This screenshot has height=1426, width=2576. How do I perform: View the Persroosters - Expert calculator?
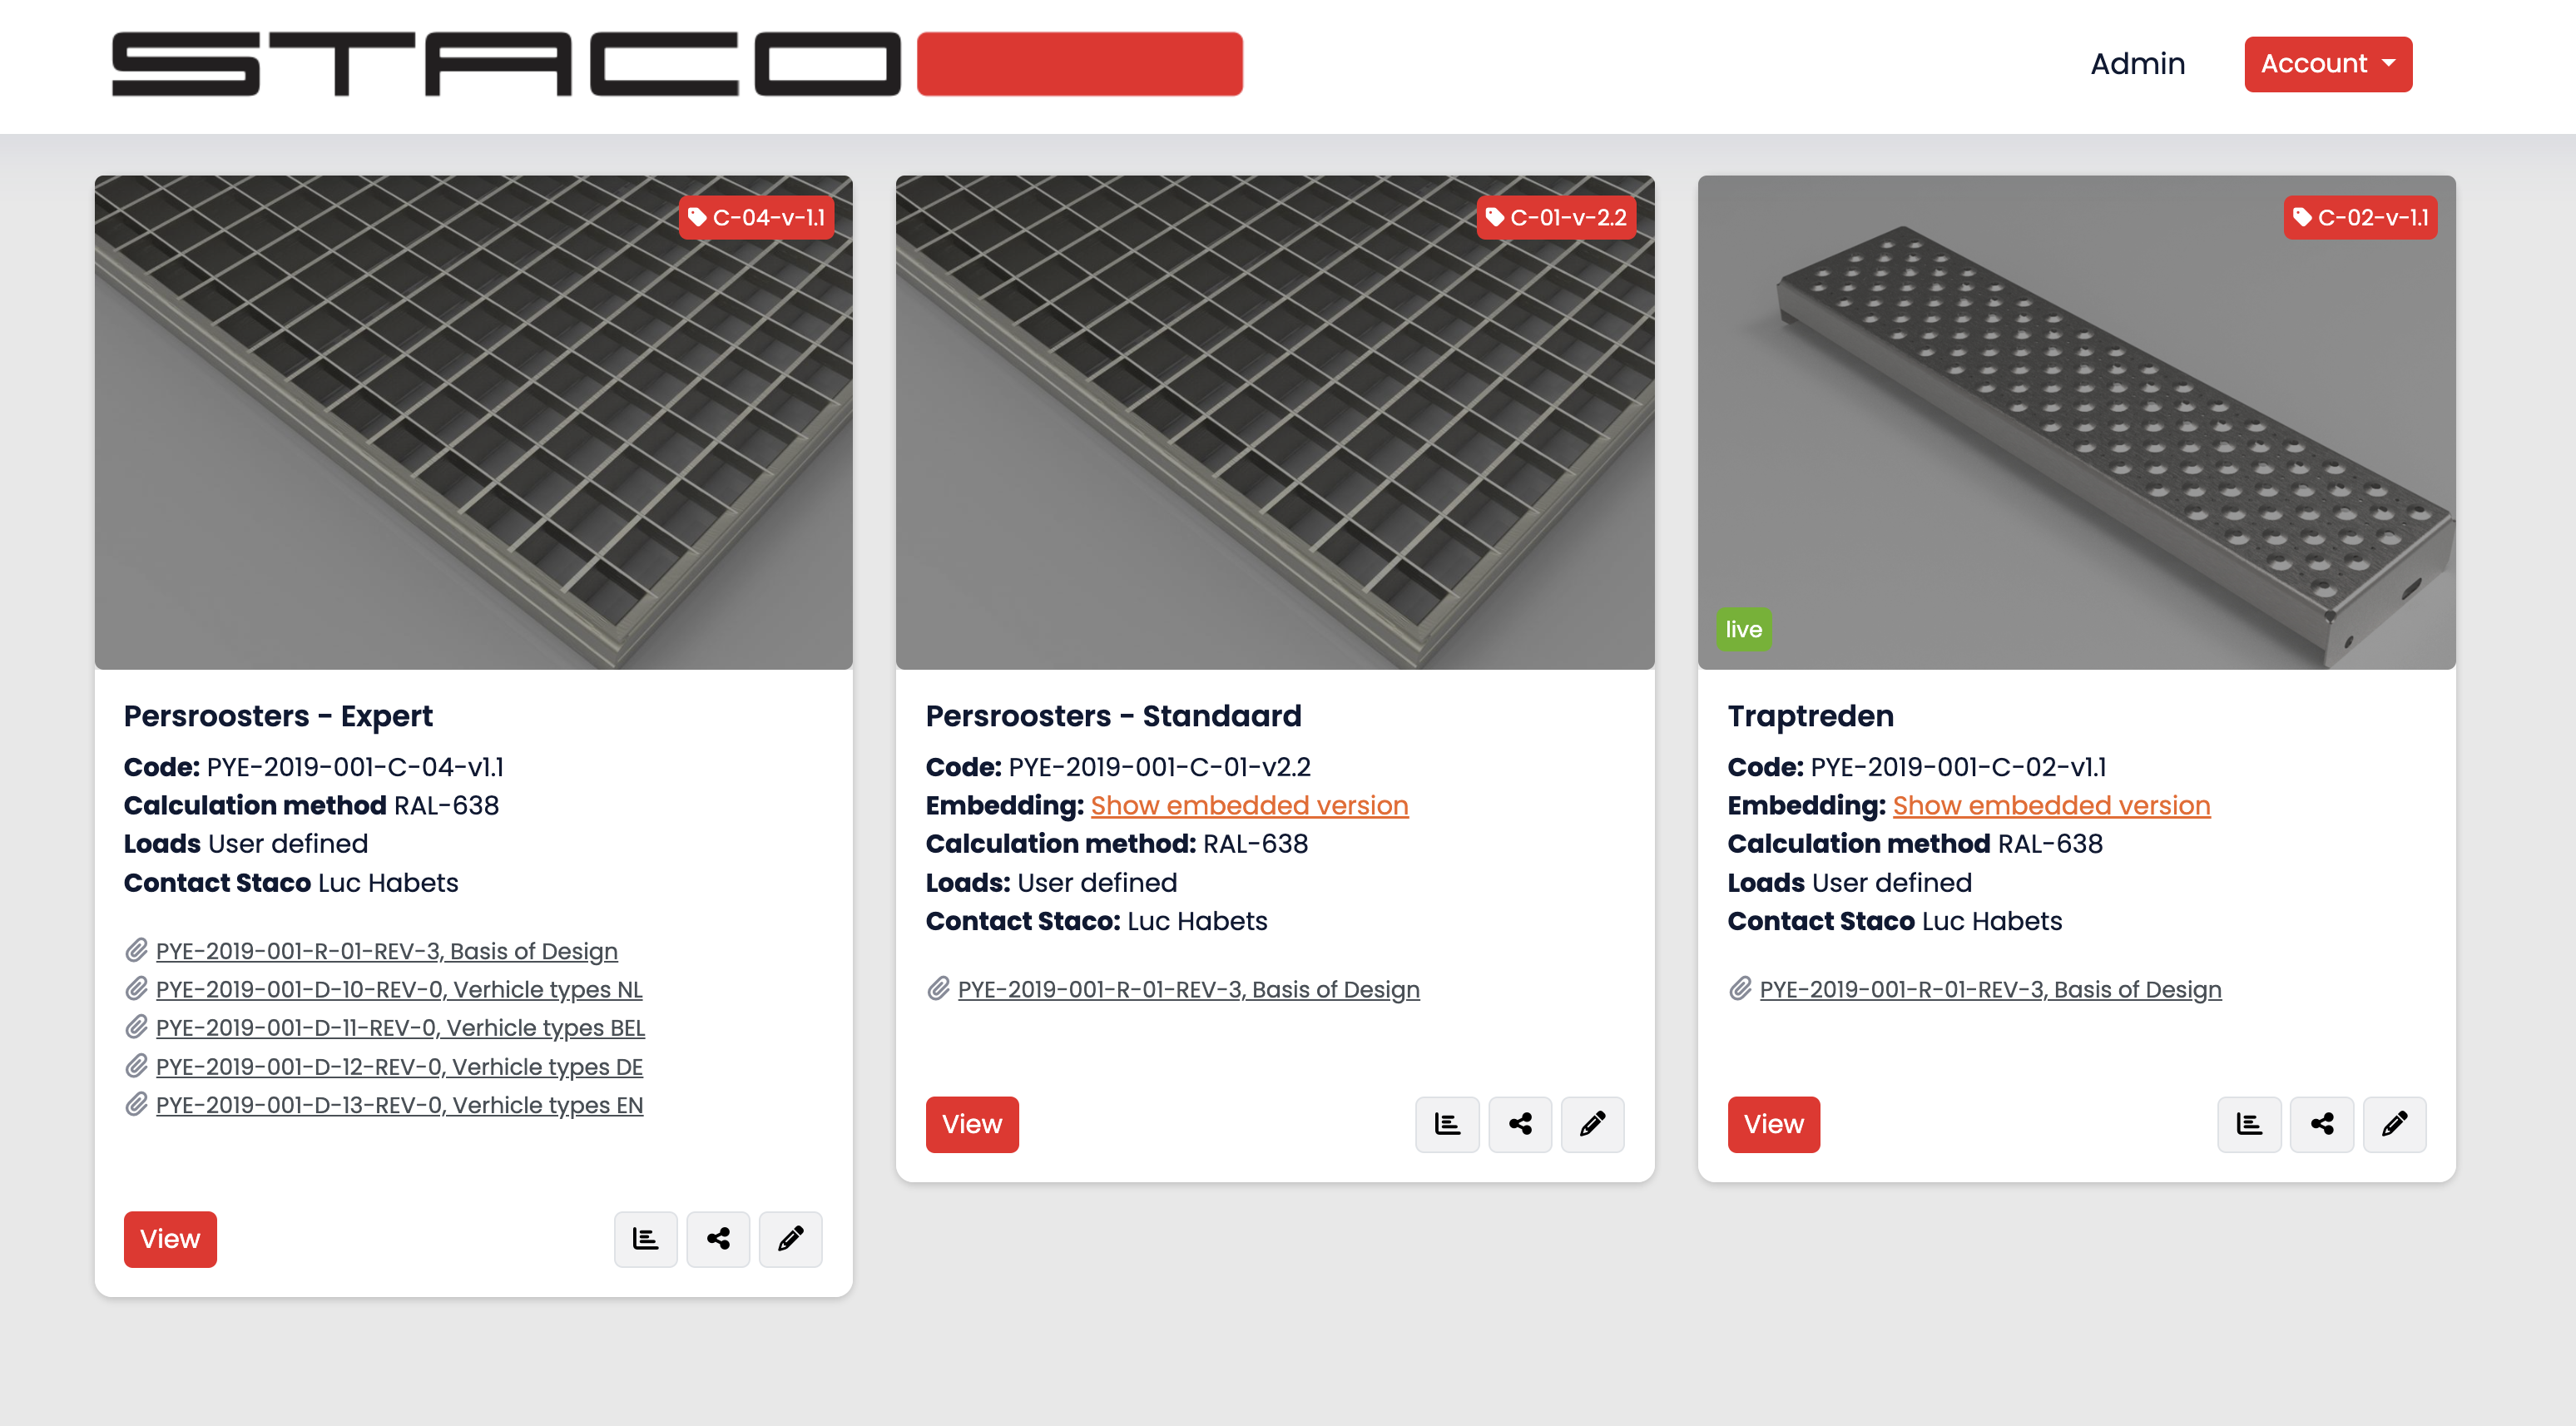pos(170,1239)
